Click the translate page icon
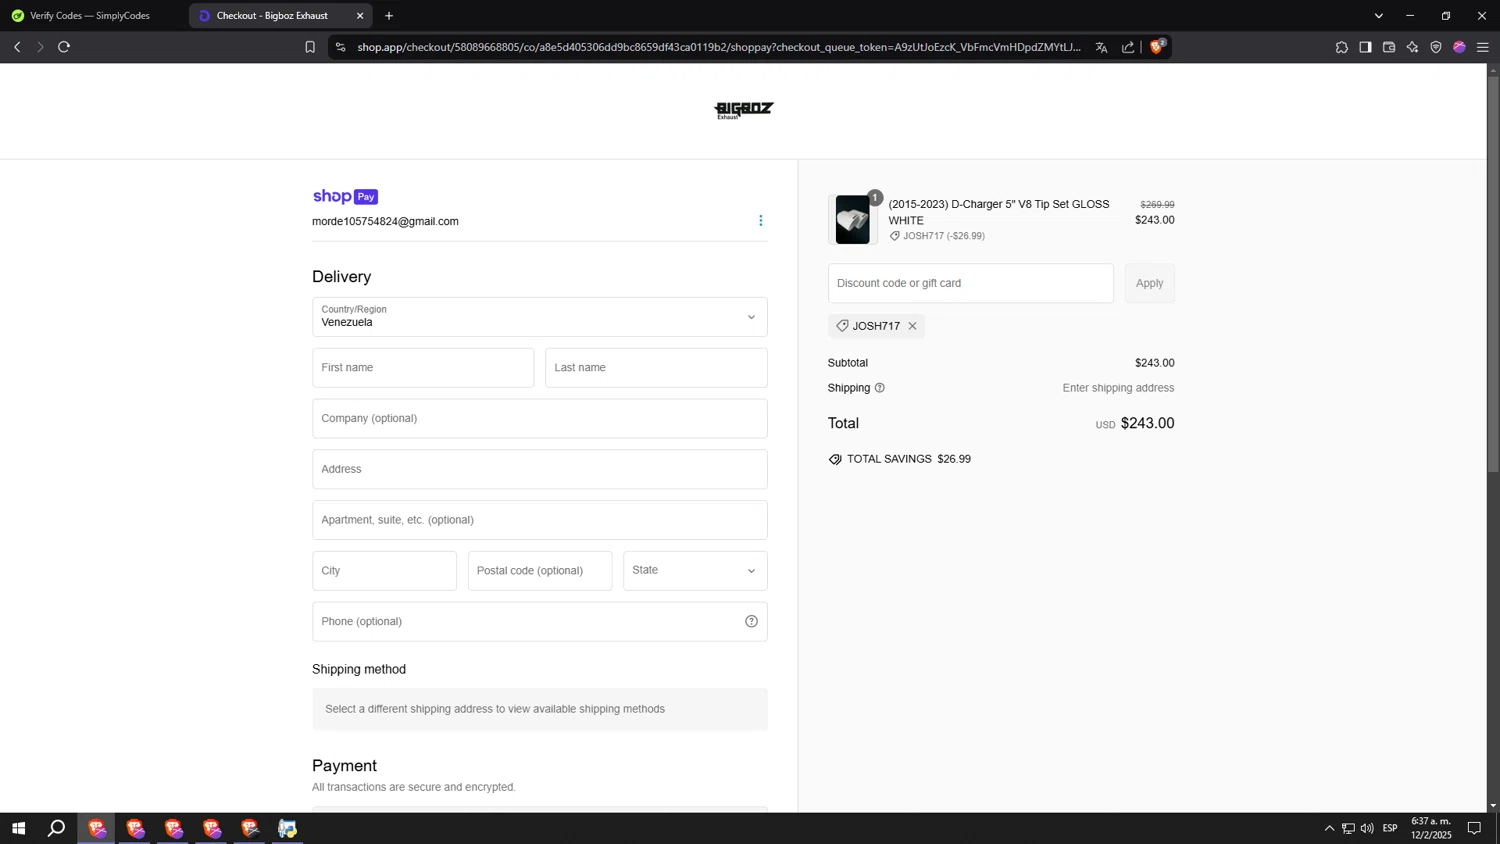1500x844 pixels. 1101,47
